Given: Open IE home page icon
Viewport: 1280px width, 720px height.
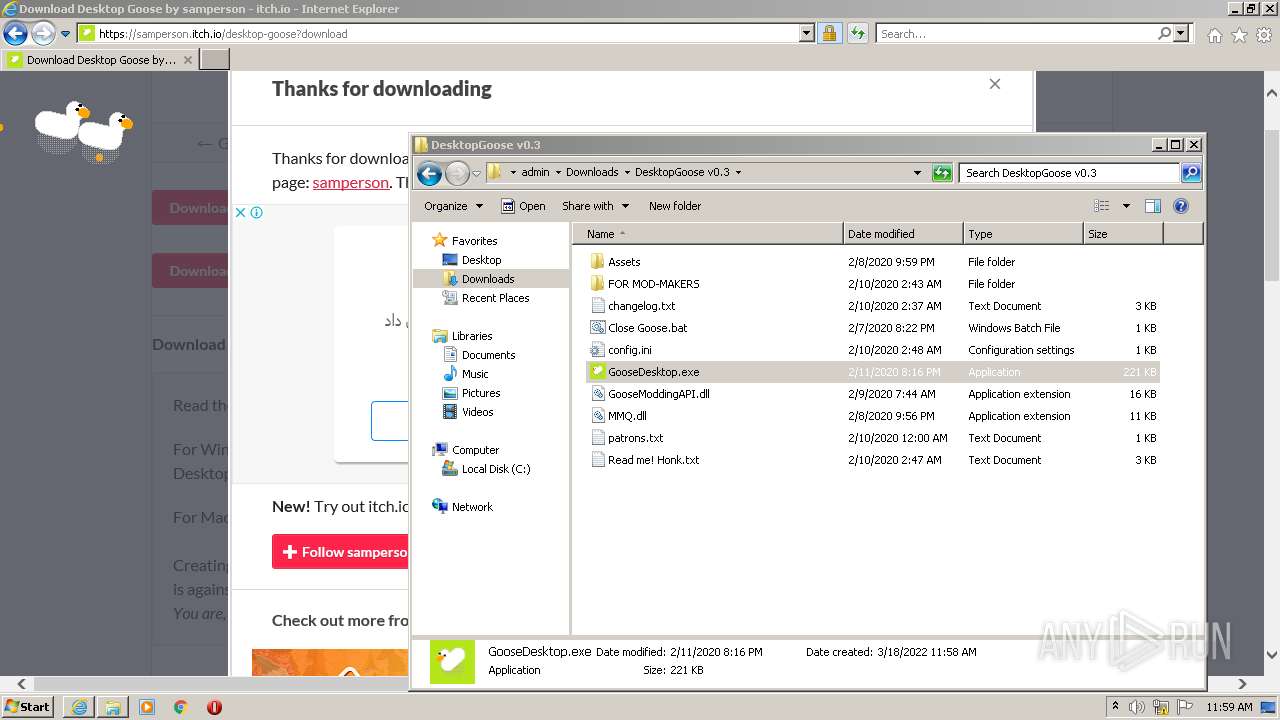Looking at the screenshot, I should point(1214,35).
